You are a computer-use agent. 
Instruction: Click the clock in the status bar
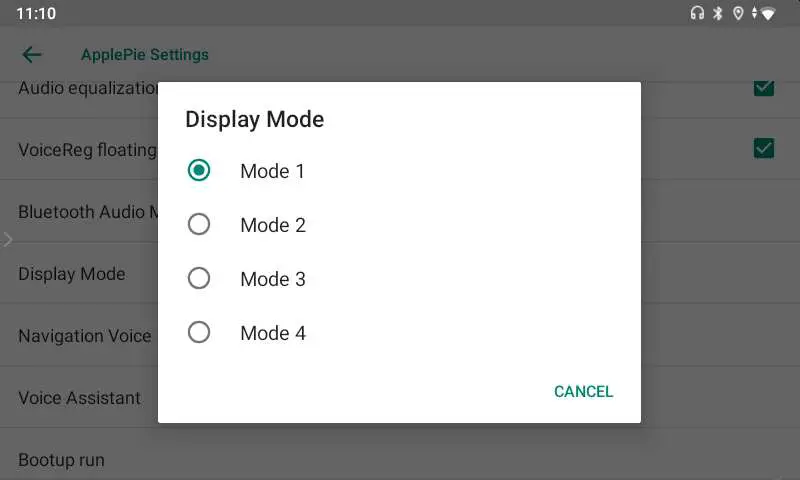tap(36, 14)
